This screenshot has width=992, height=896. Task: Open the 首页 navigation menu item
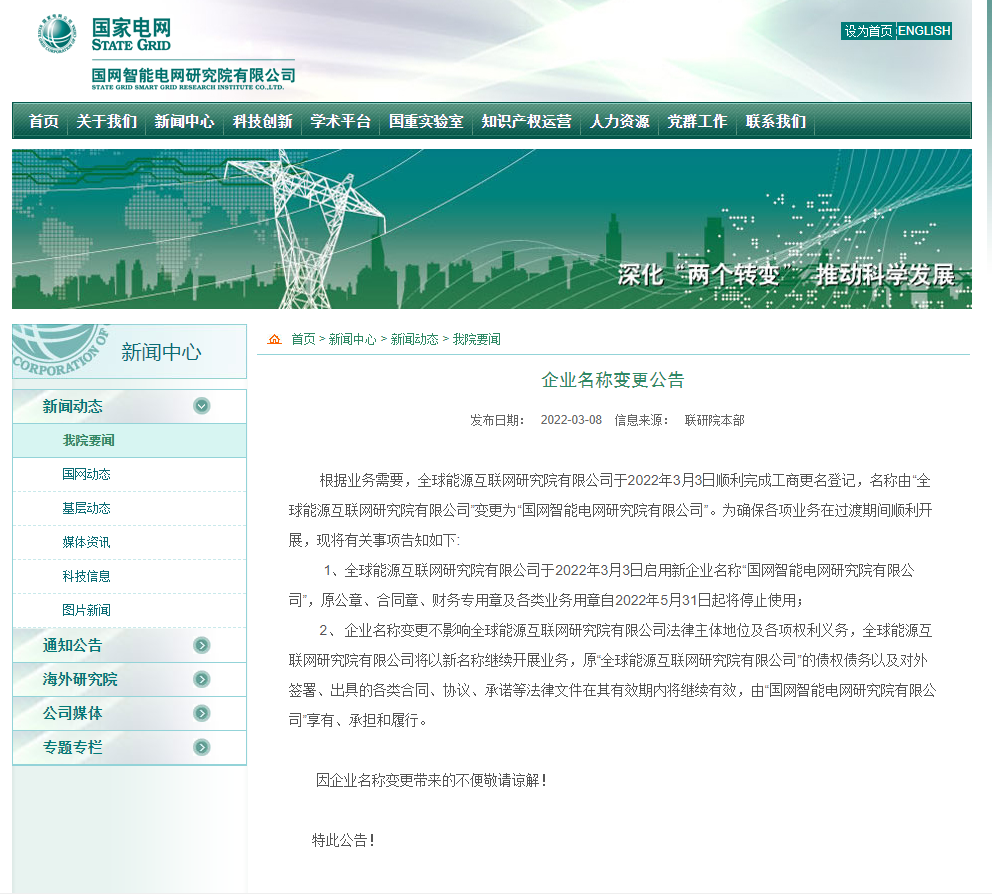(44, 121)
